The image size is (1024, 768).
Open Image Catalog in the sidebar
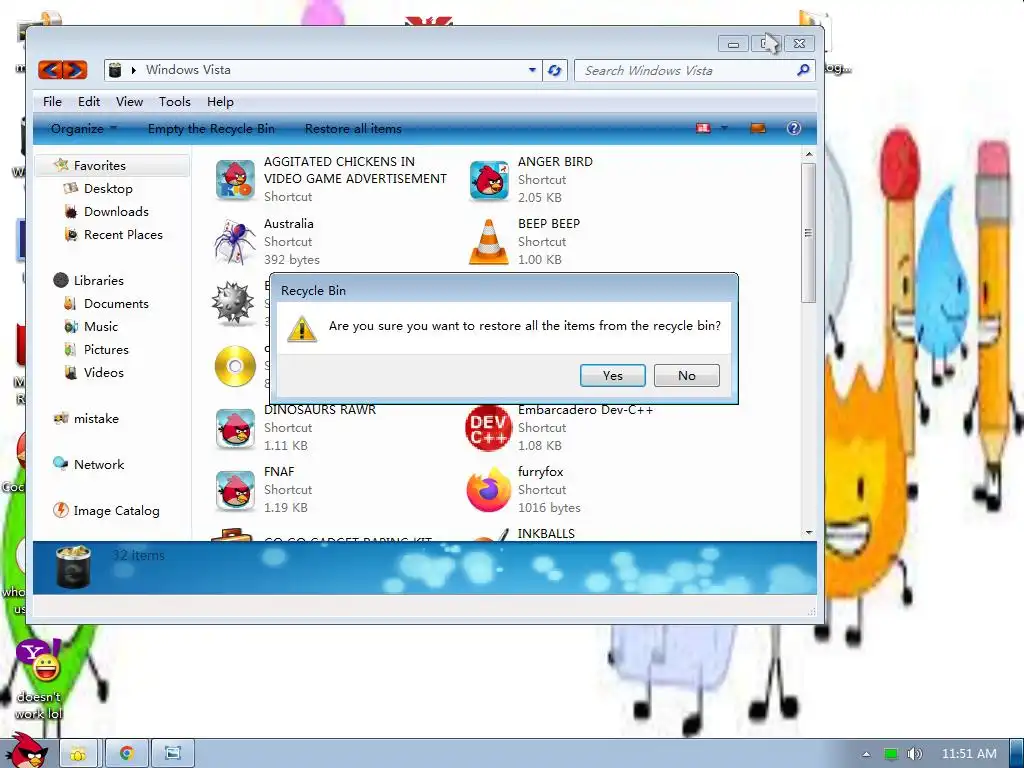coord(116,510)
